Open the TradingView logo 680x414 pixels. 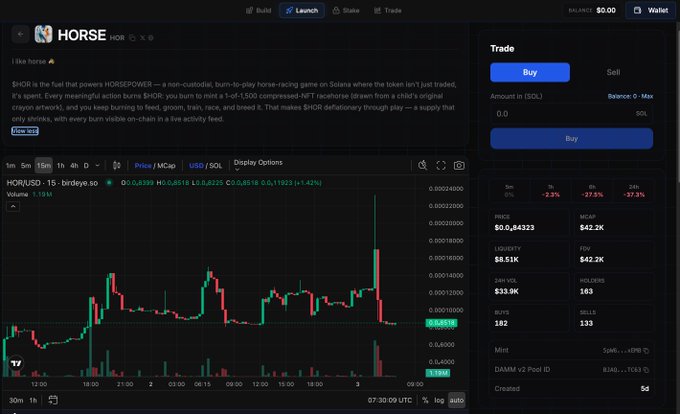16,363
